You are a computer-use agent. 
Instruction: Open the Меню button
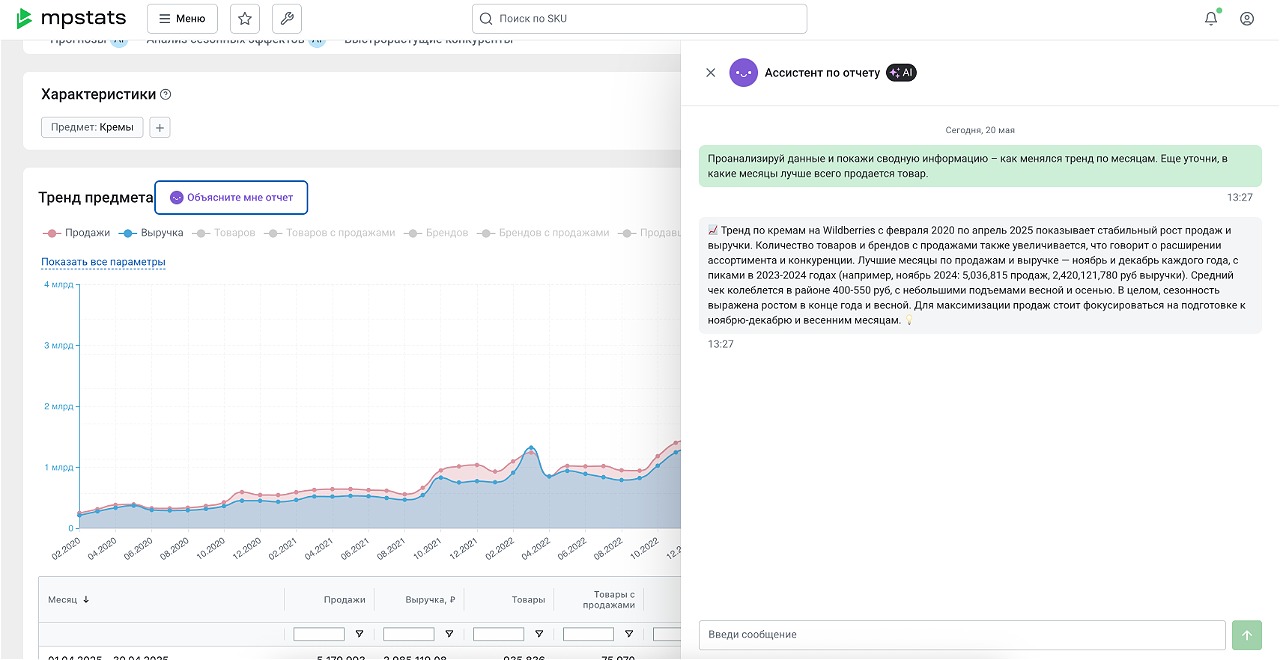pos(182,18)
